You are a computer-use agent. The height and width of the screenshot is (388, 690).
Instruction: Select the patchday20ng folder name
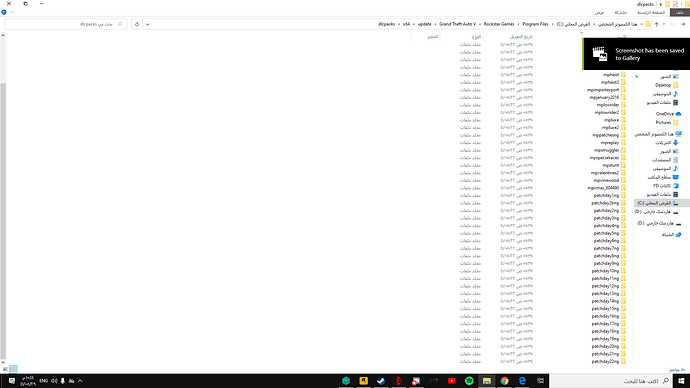click(x=606, y=346)
